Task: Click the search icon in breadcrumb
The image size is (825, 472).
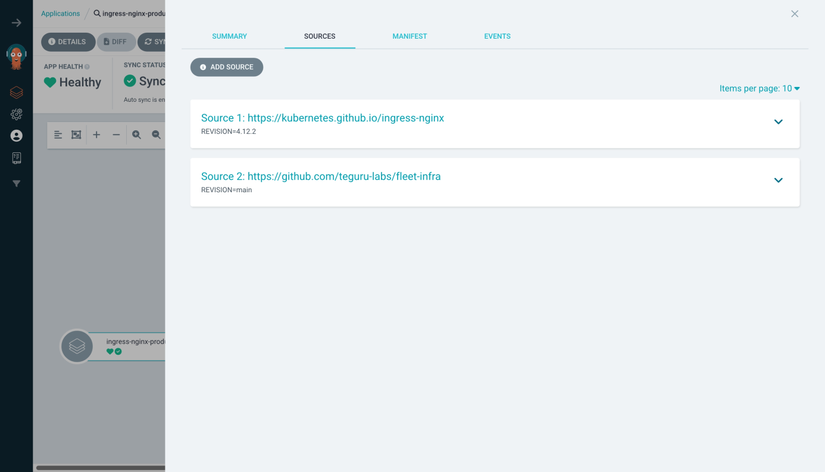Action: click(x=97, y=13)
